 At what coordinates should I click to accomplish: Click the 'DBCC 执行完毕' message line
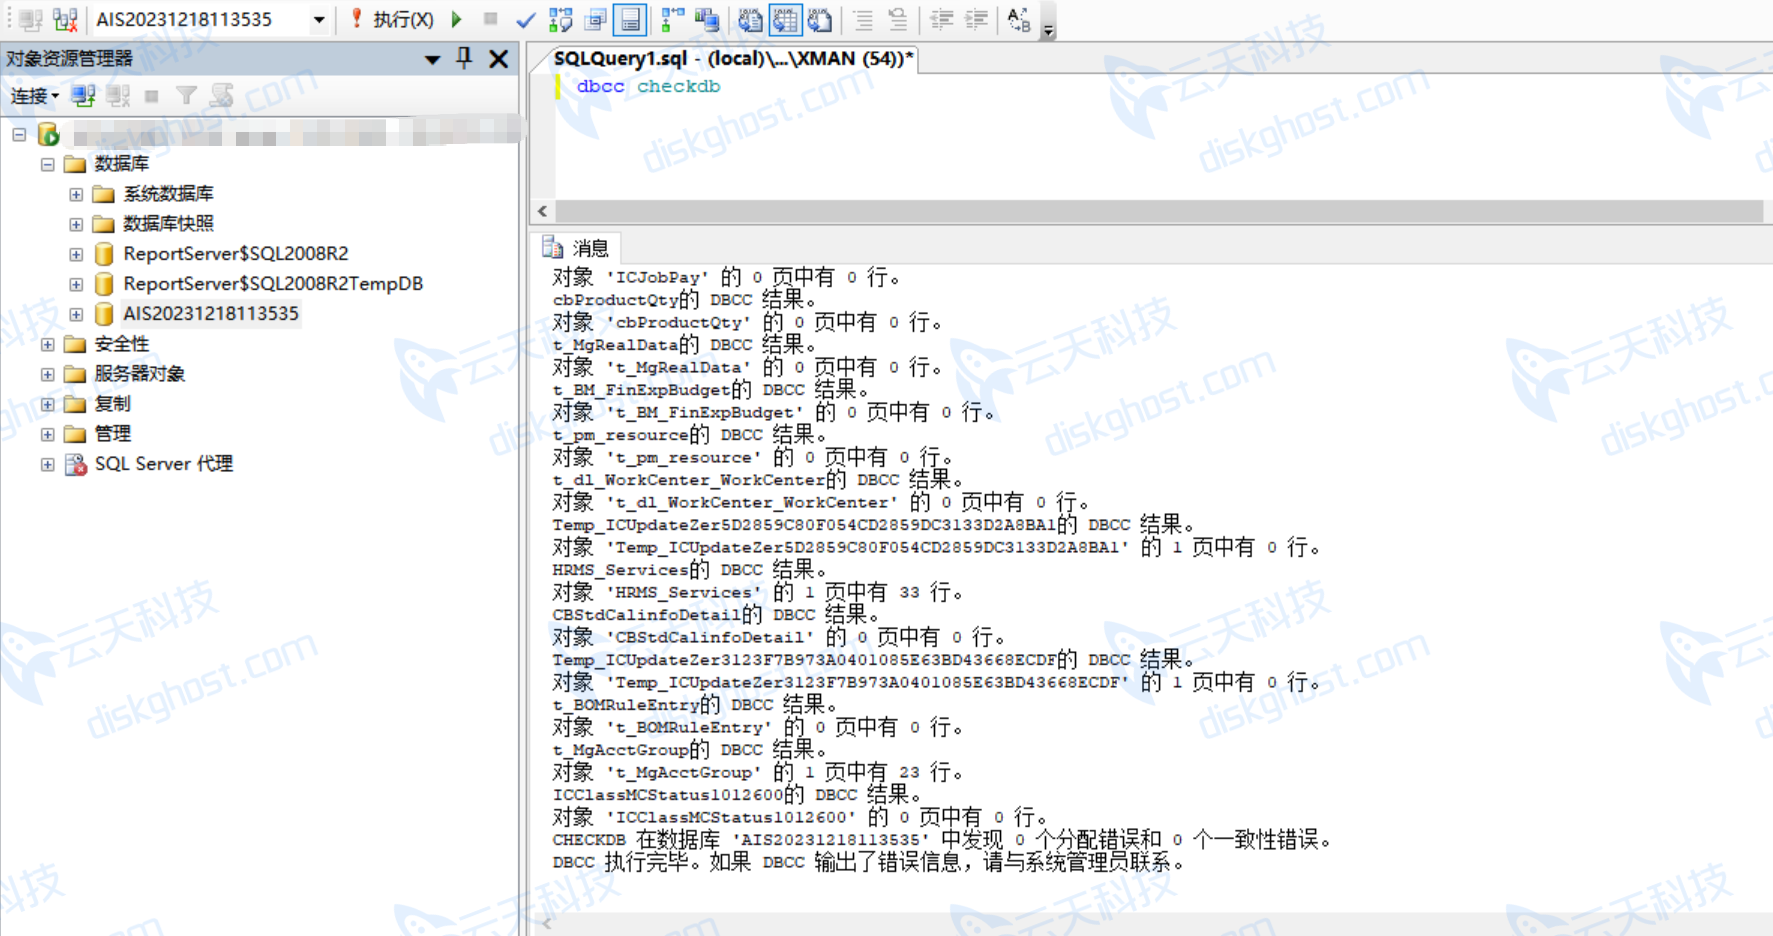click(x=869, y=862)
